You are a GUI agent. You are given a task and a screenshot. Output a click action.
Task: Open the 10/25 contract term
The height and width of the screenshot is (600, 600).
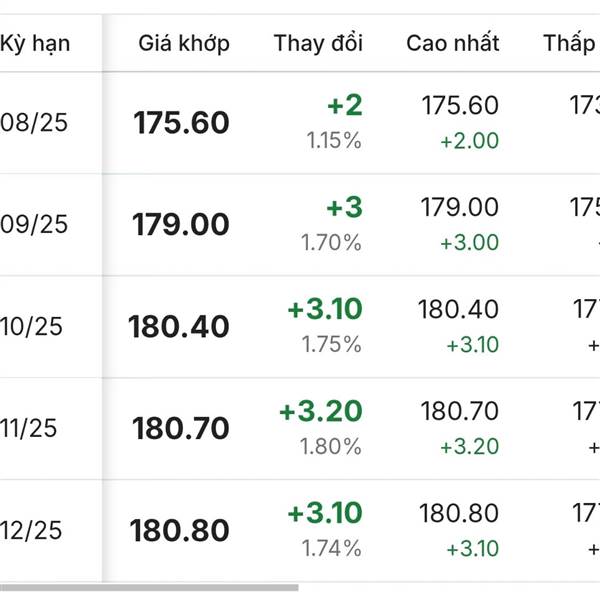coord(31,327)
